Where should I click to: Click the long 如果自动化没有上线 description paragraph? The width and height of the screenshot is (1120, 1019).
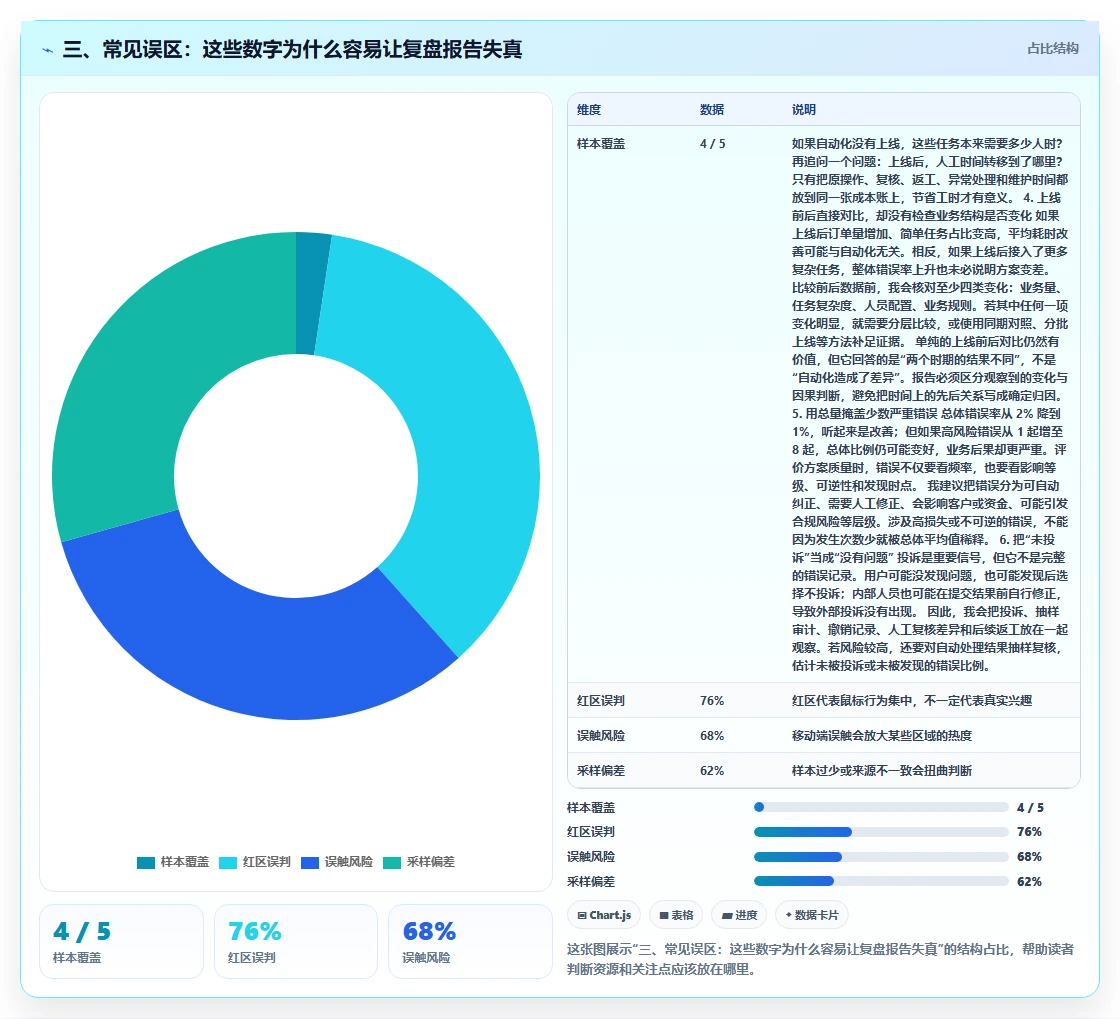coord(930,404)
